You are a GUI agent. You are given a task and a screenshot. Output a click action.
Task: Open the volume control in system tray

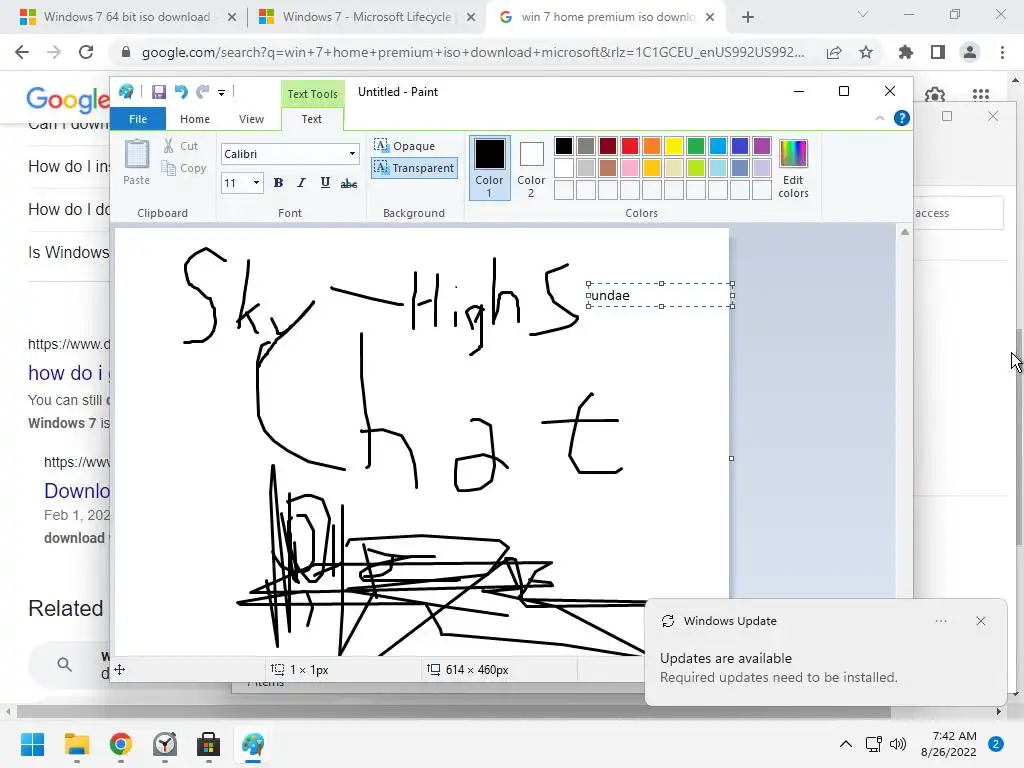[898, 744]
